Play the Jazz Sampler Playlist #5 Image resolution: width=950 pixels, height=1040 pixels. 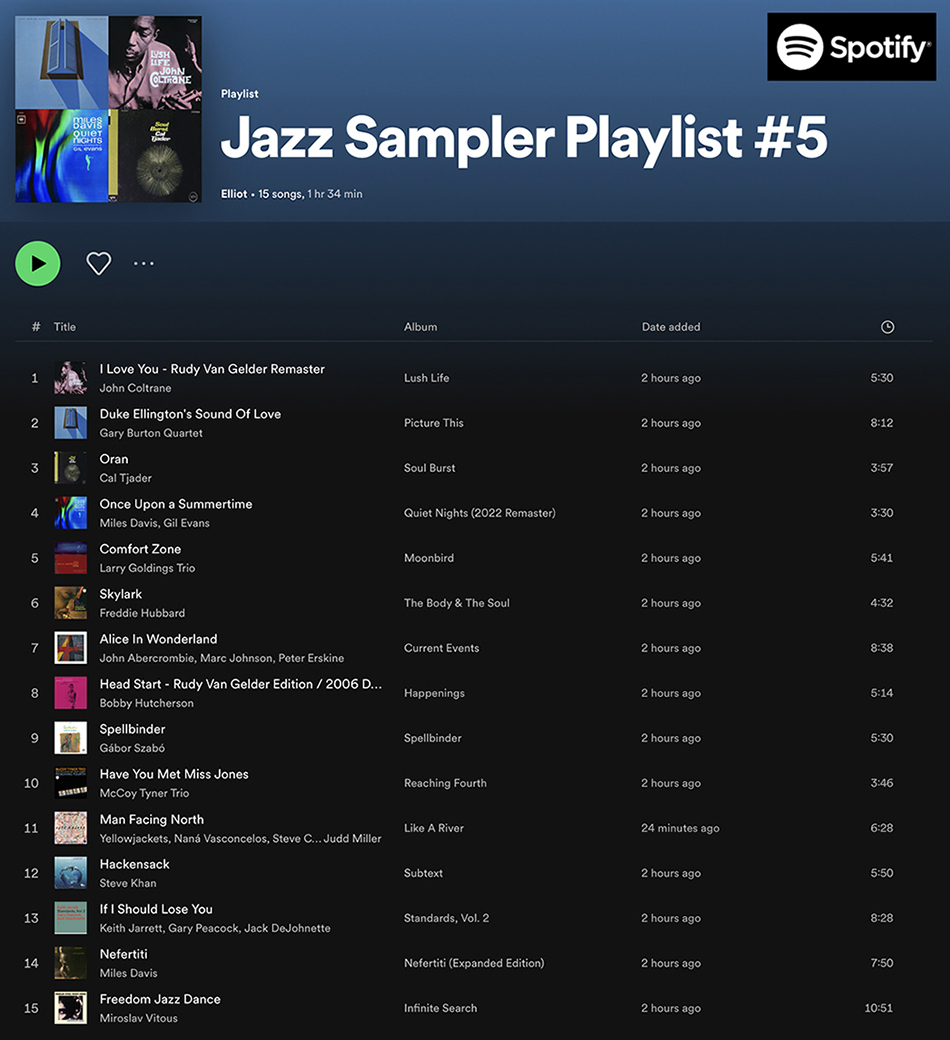tap(38, 263)
